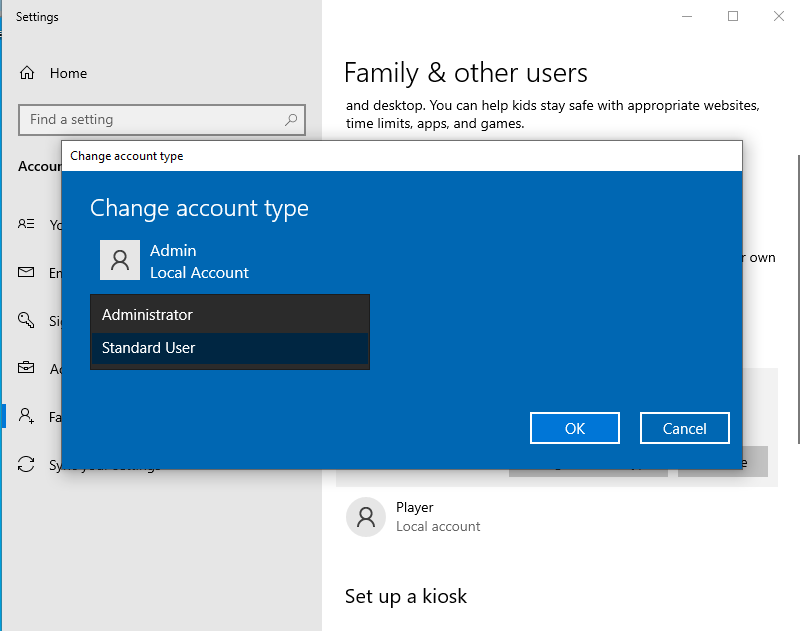The height and width of the screenshot is (631, 802).
Task: Click the Admin account avatar in the dialog
Action: tap(120, 260)
